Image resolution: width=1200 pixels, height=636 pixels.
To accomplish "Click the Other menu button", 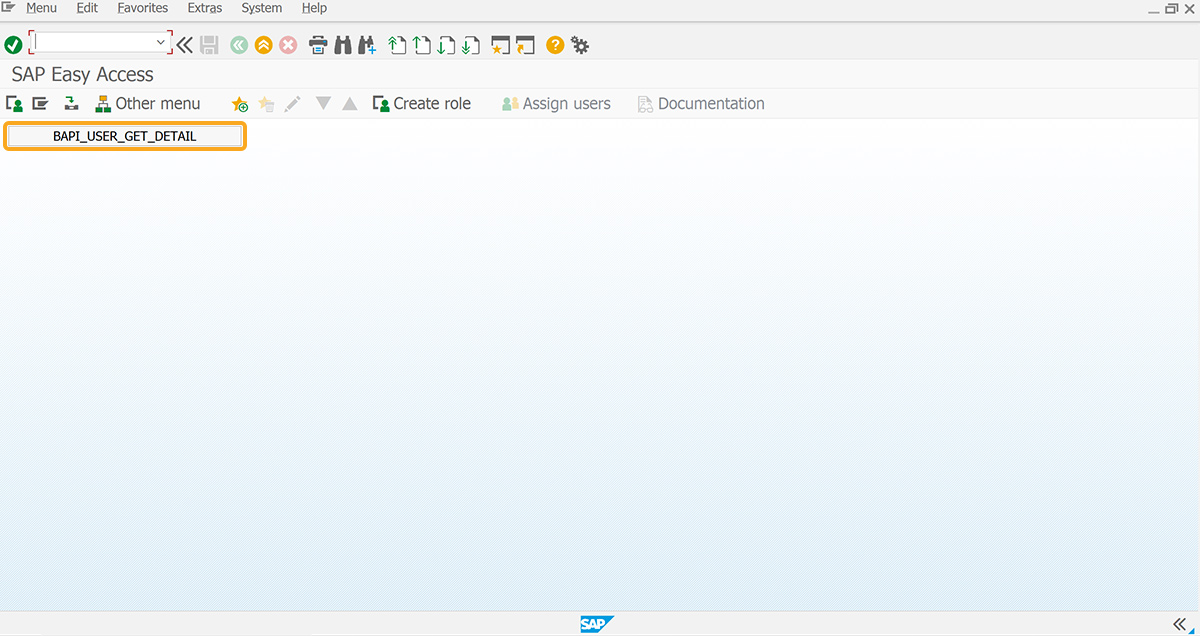I will click(x=147, y=104).
